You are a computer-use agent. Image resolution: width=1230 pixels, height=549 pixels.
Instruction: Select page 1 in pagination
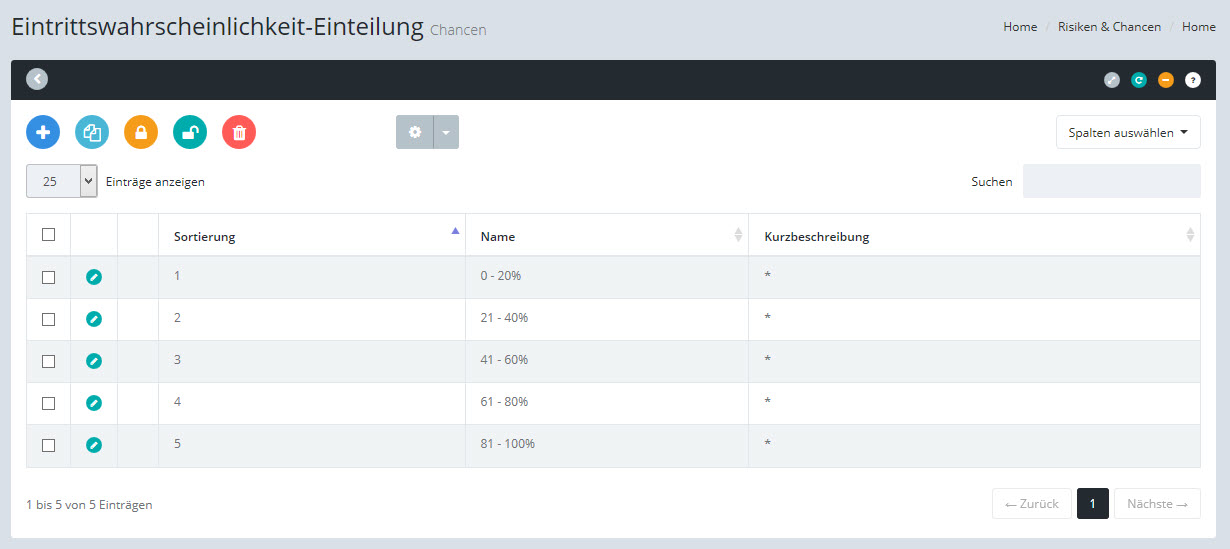(1092, 504)
